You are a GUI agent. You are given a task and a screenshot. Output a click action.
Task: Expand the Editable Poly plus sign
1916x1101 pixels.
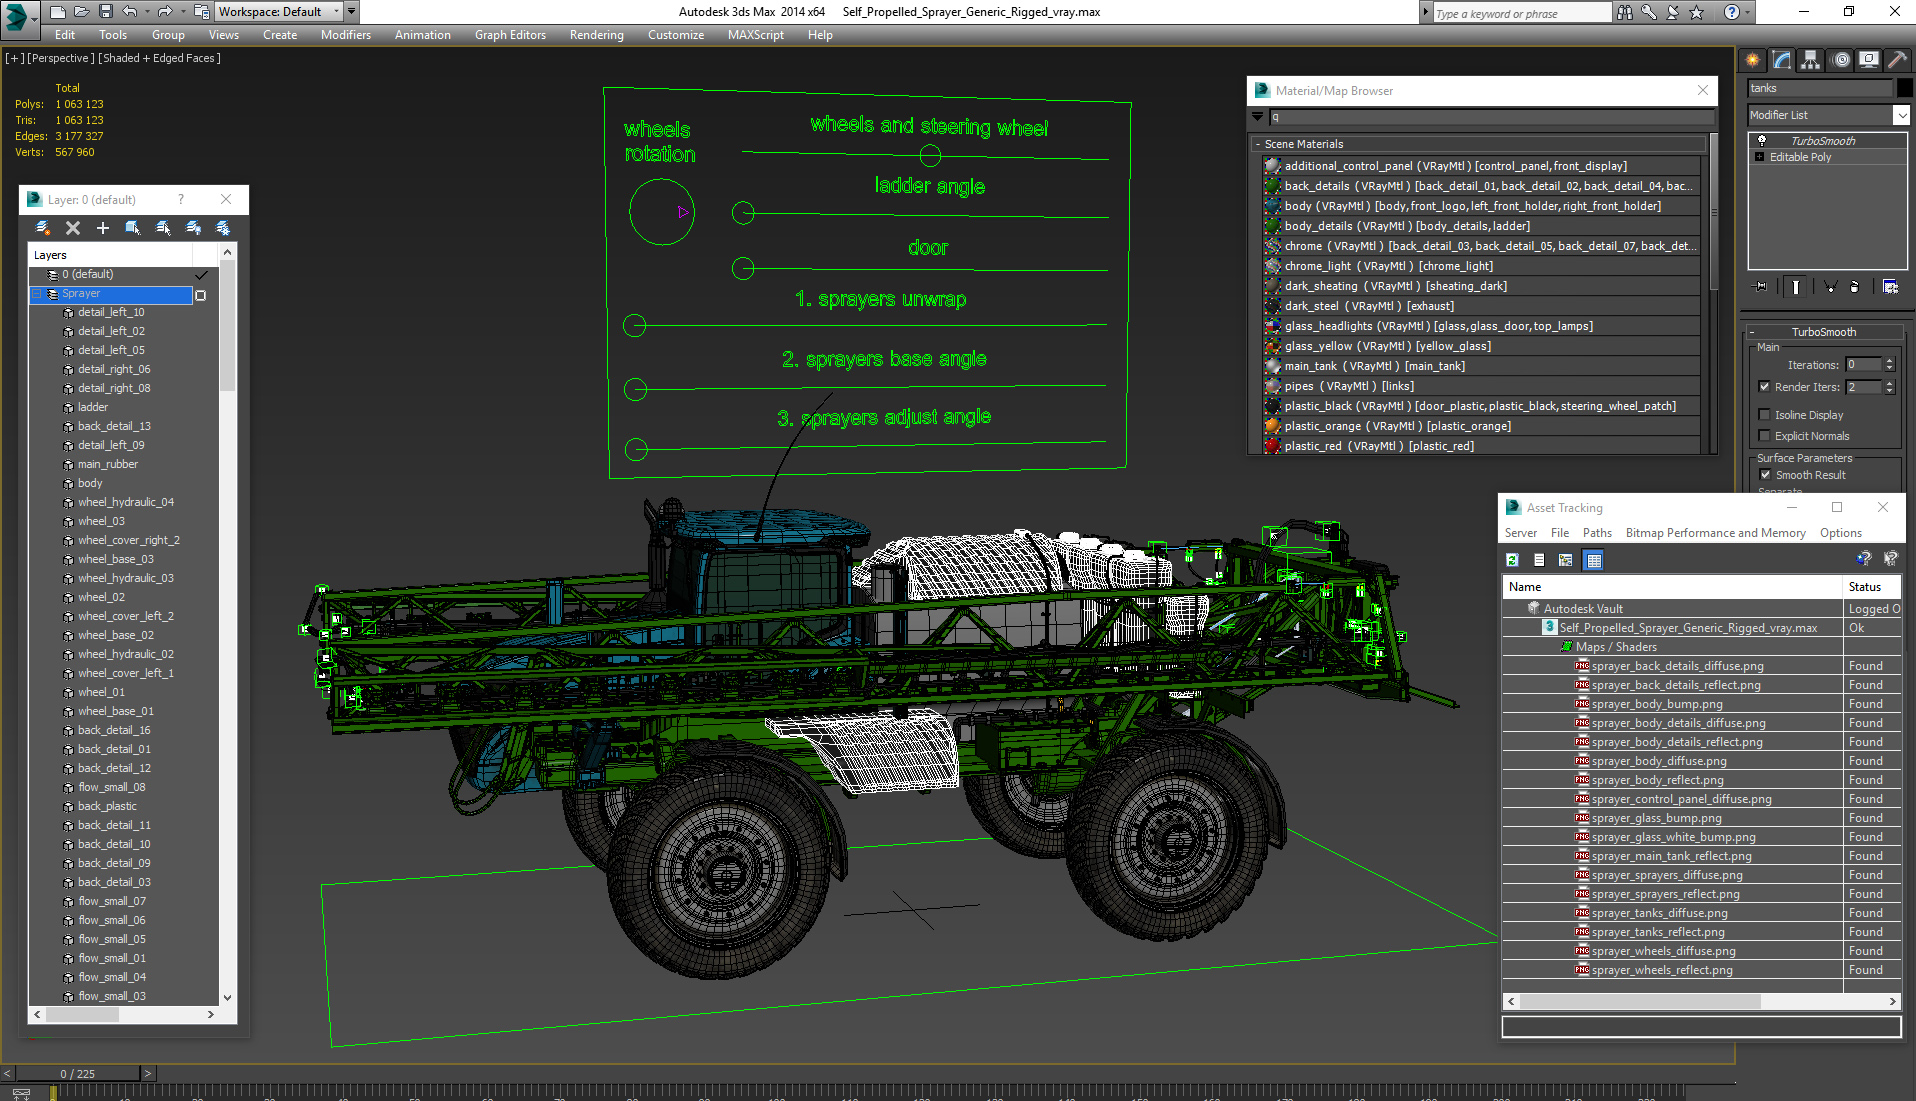point(1760,157)
